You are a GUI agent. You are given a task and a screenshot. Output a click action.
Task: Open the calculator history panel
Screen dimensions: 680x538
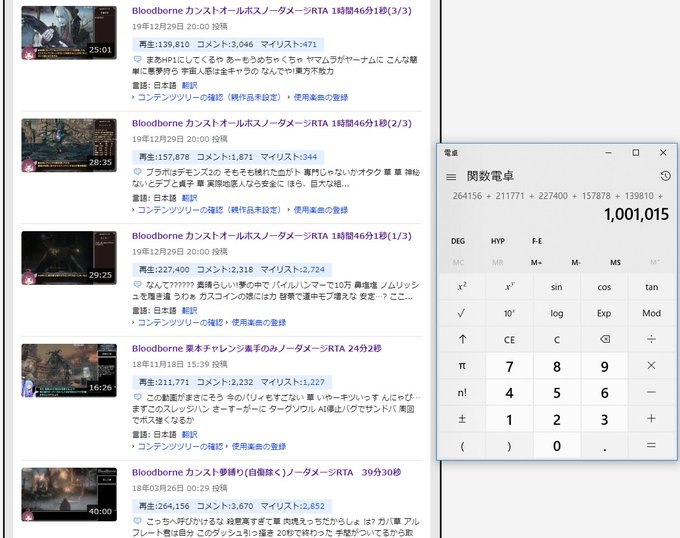[x=665, y=176]
